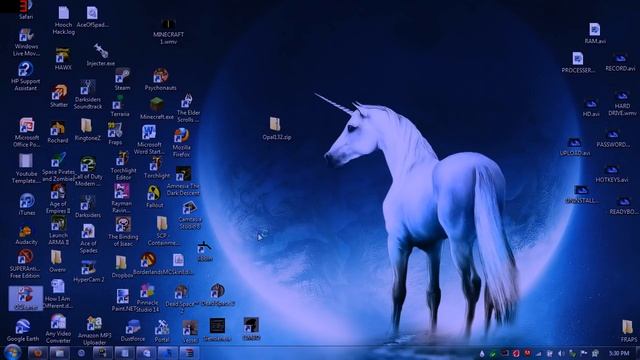
Task: Select the iTunes desktop shortcut
Action: [x=27, y=204]
